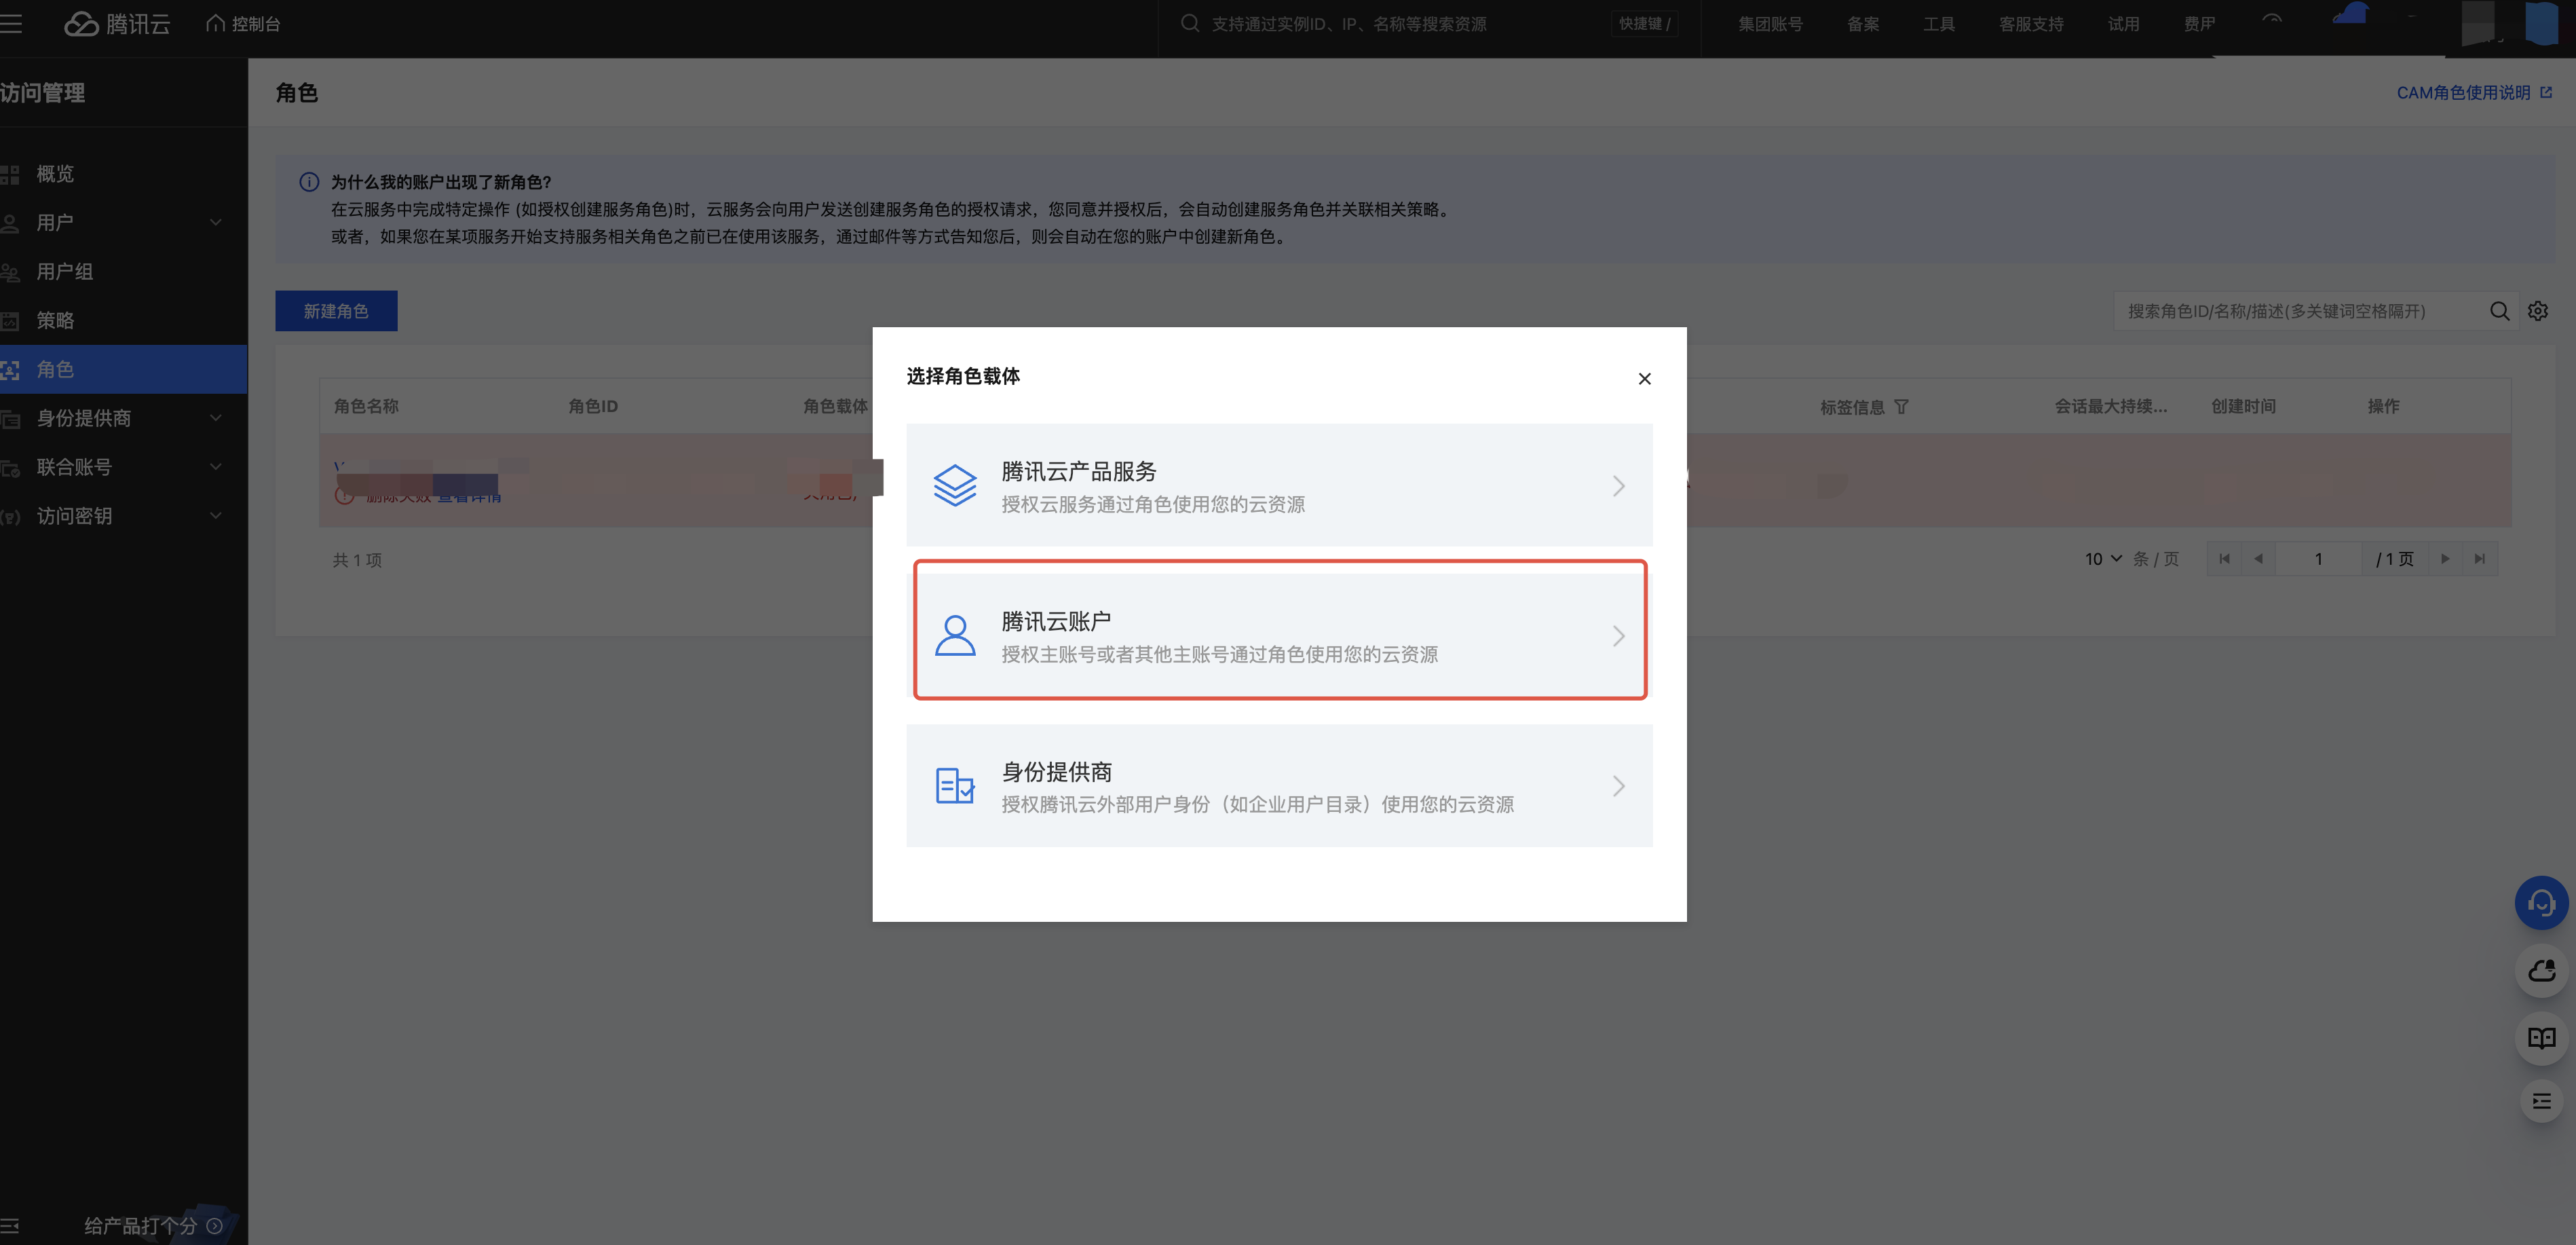Click the page number input field
The height and width of the screenshot is (1245, 2576).
coord(2318,559)
